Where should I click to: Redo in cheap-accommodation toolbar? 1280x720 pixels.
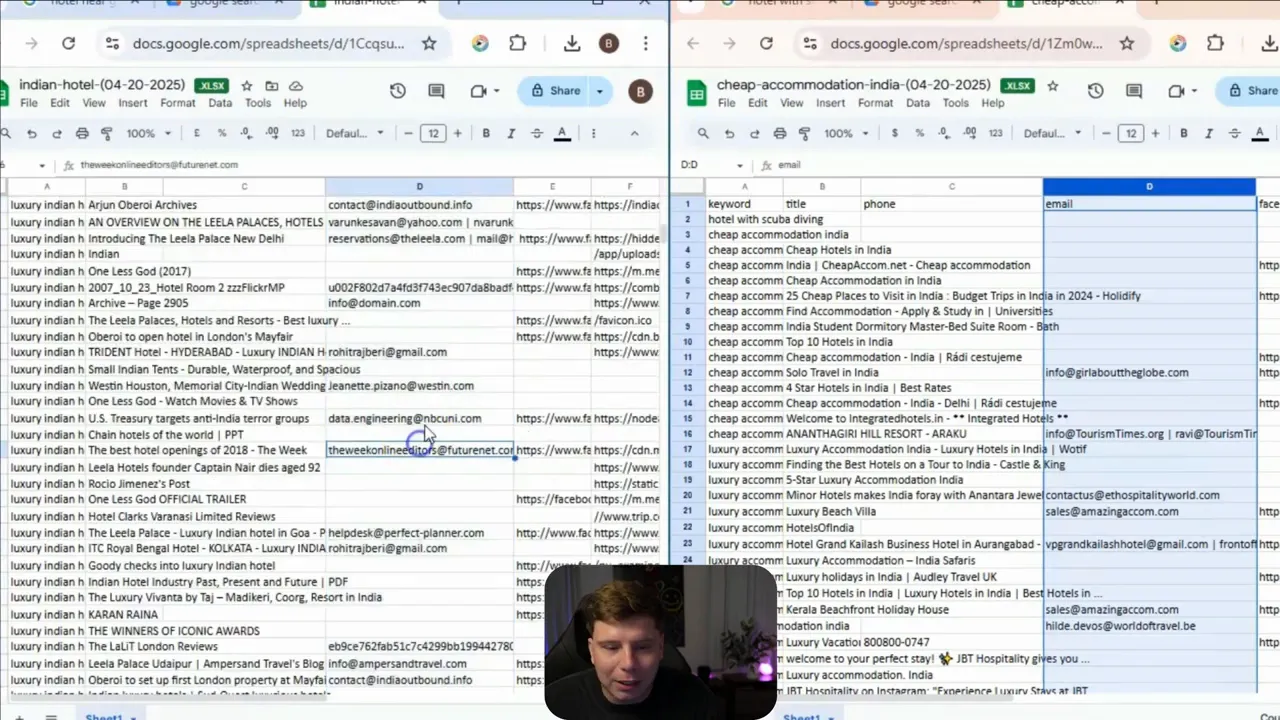click(x=754, y=133)
